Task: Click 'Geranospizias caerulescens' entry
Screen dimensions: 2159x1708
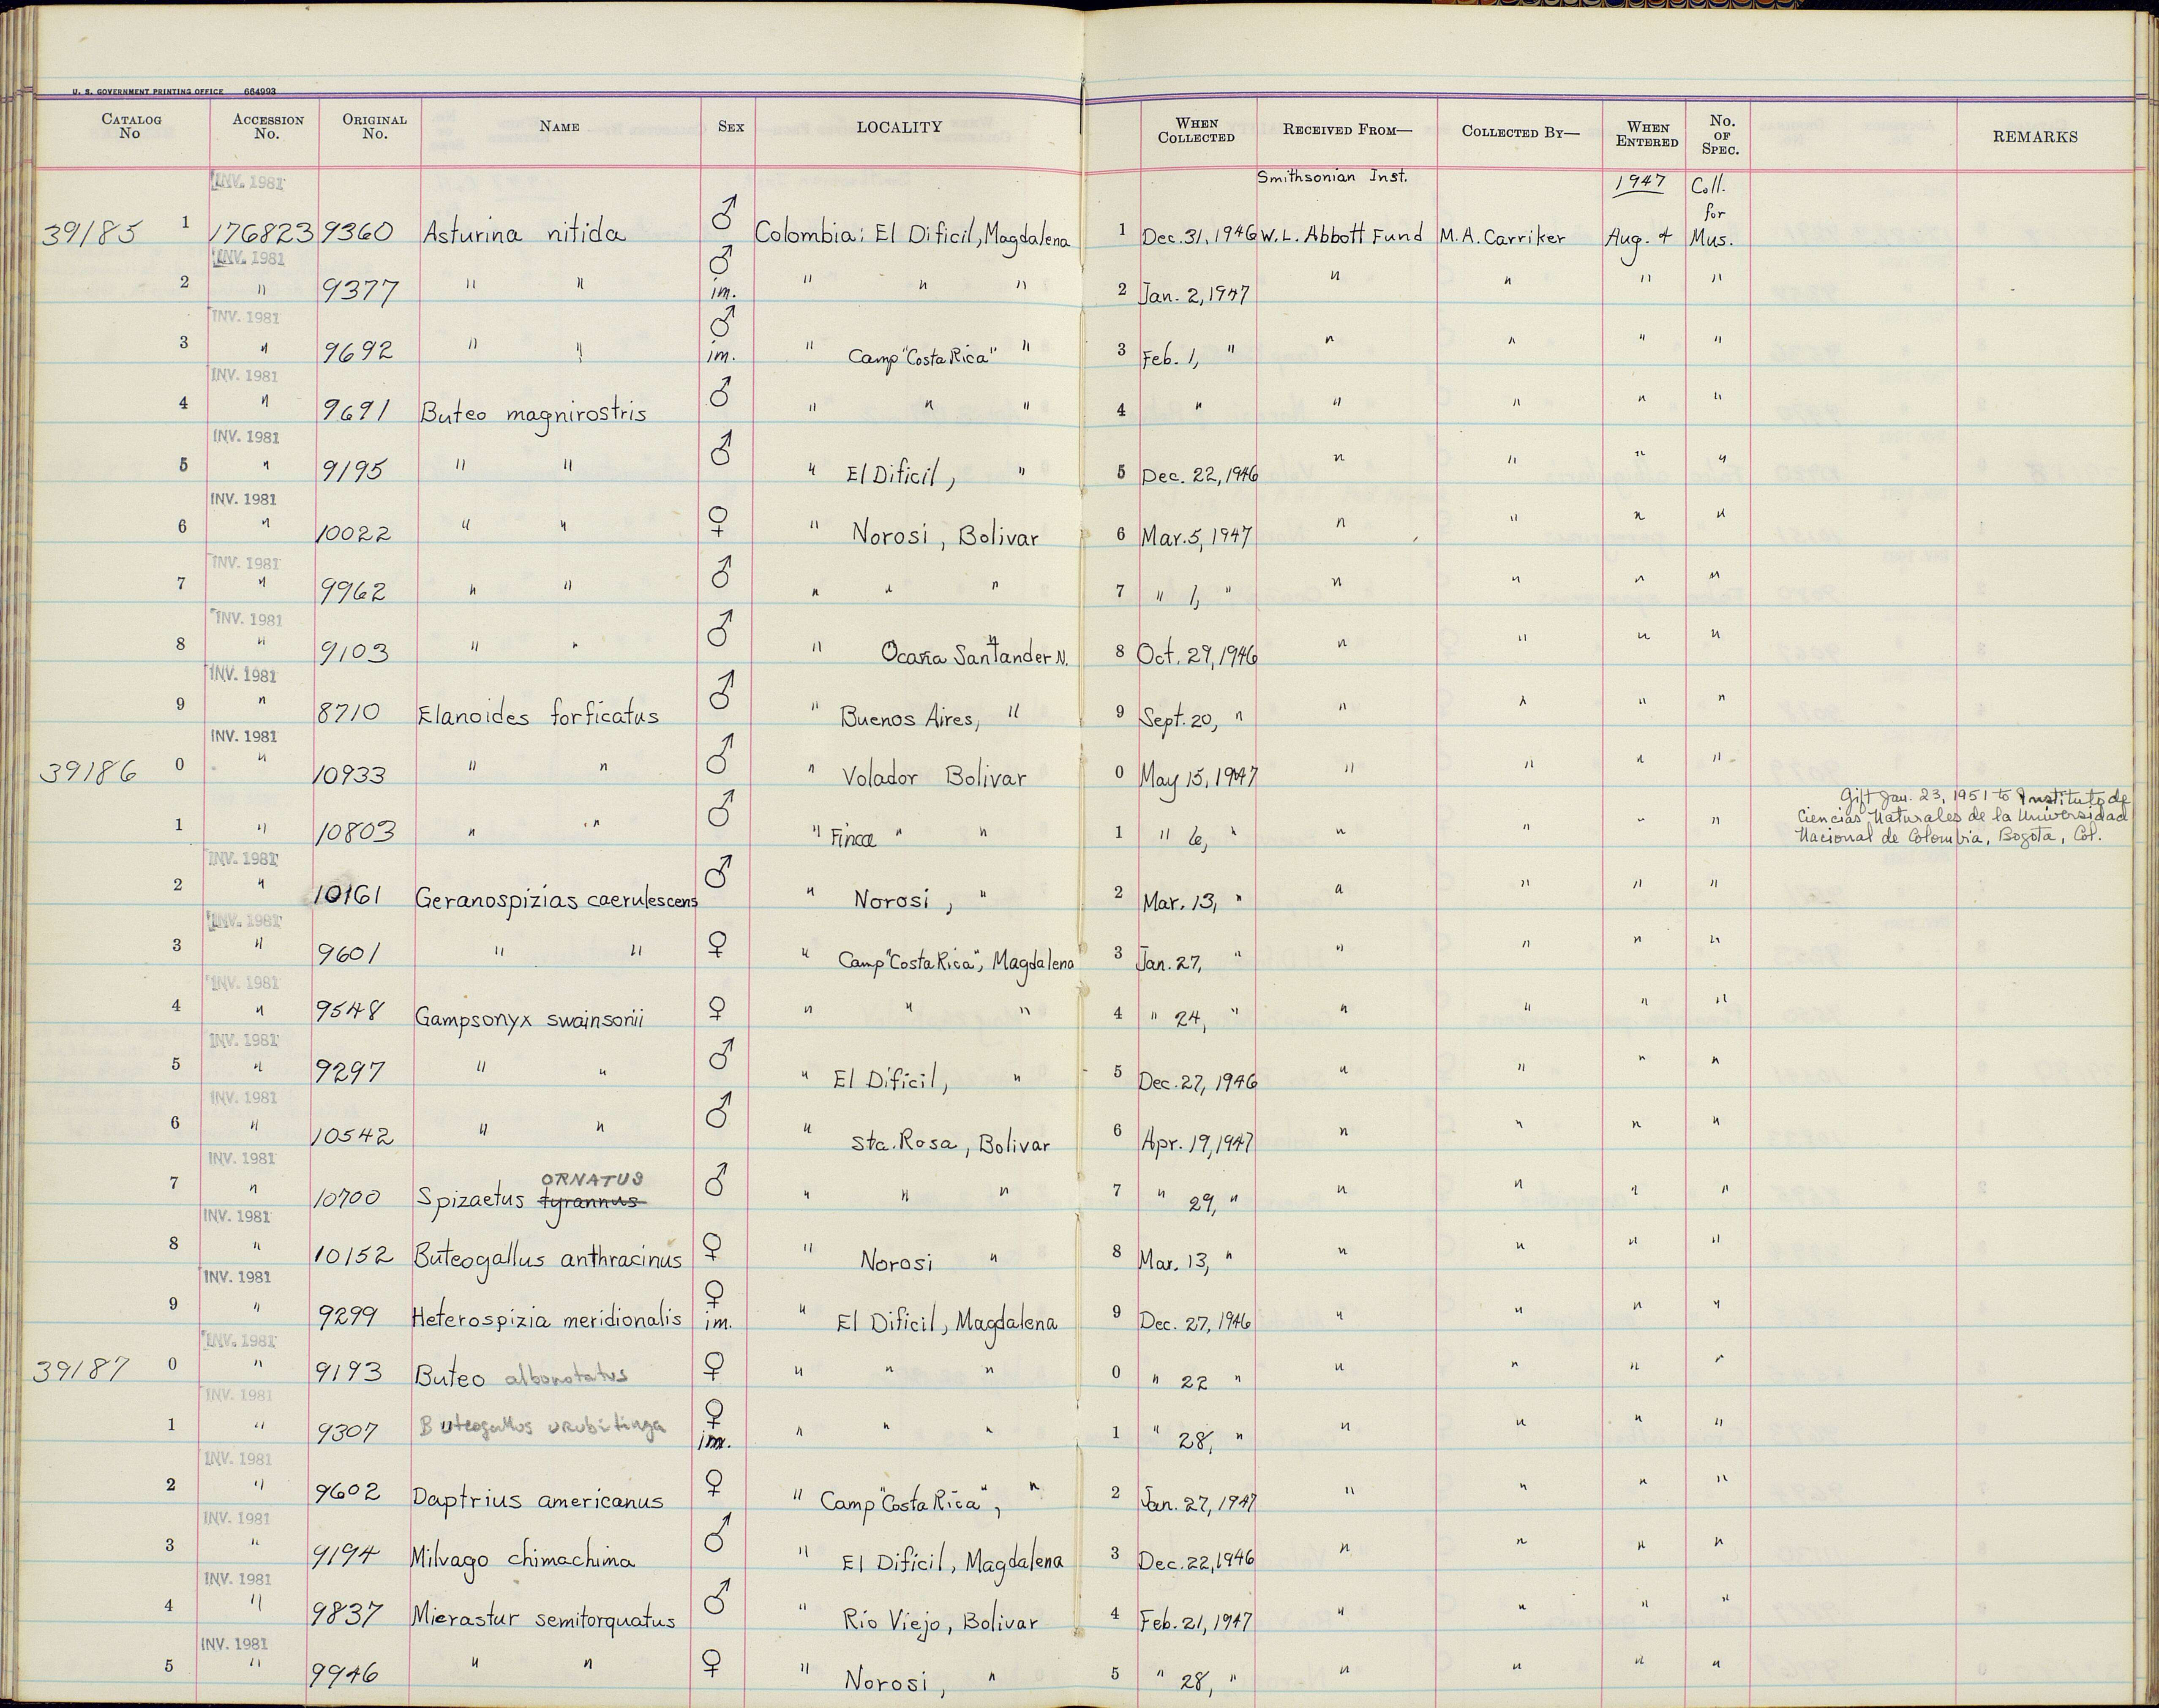Action: click(x=556, y=900)
